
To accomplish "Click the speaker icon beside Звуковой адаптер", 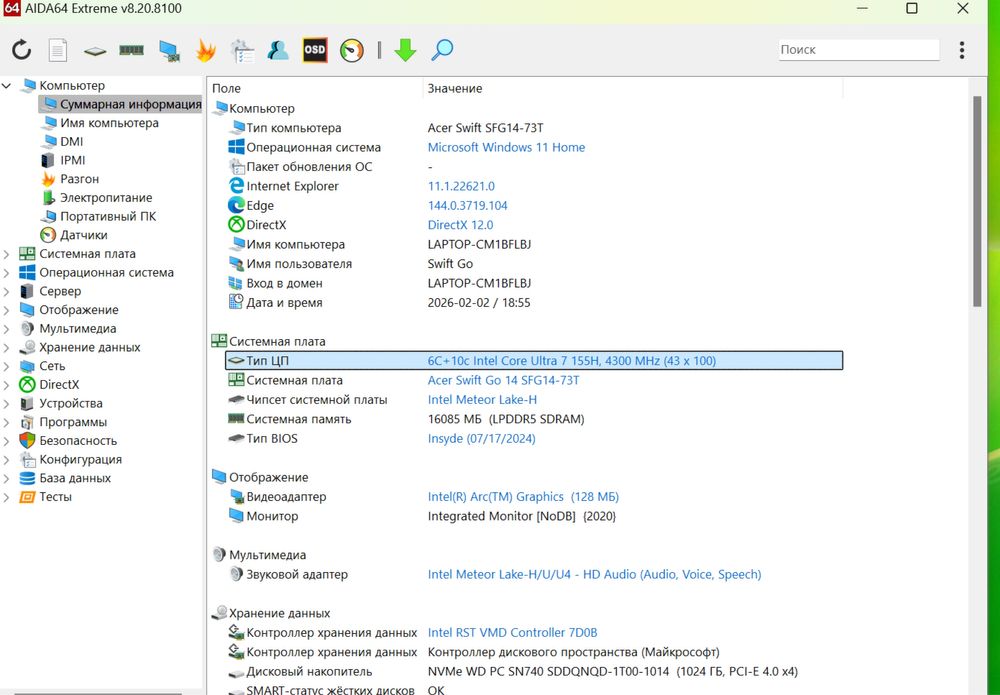I will 236,574.
